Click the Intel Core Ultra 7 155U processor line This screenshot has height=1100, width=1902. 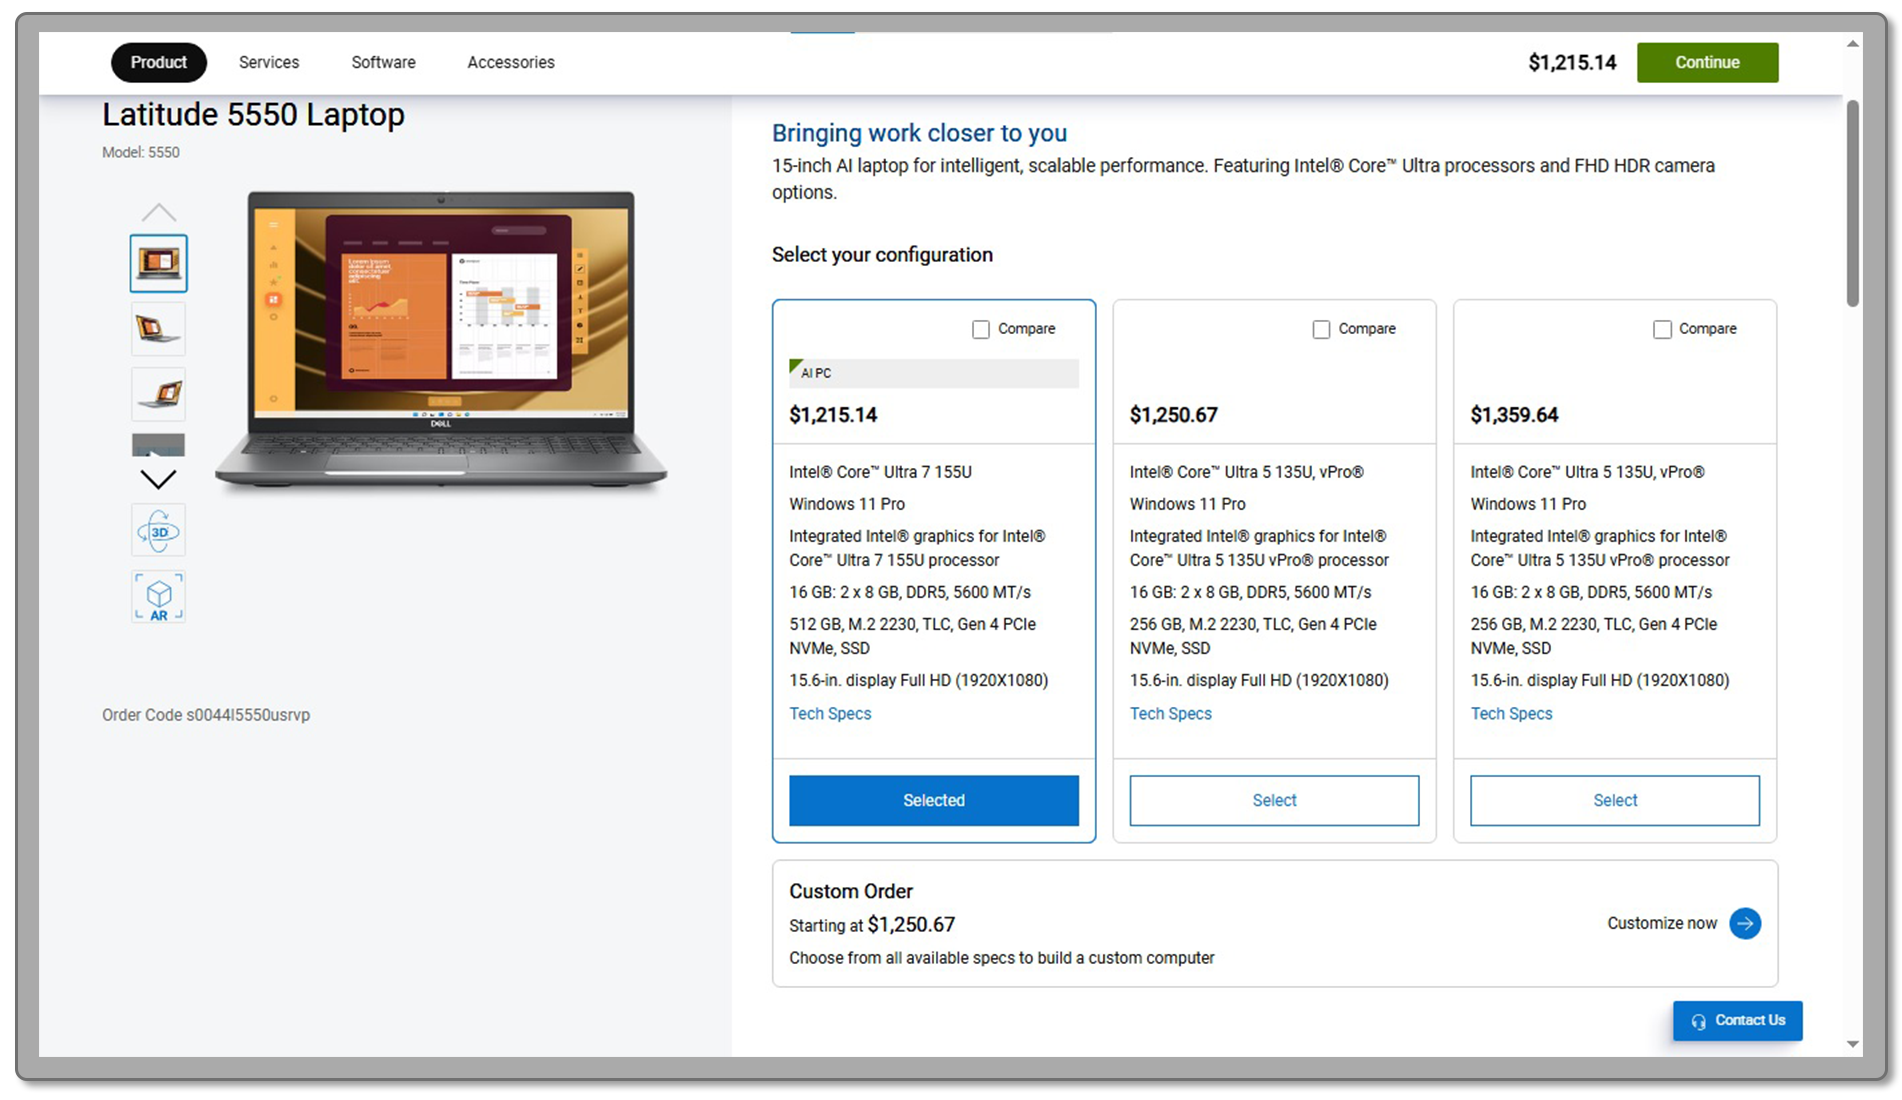880,472
